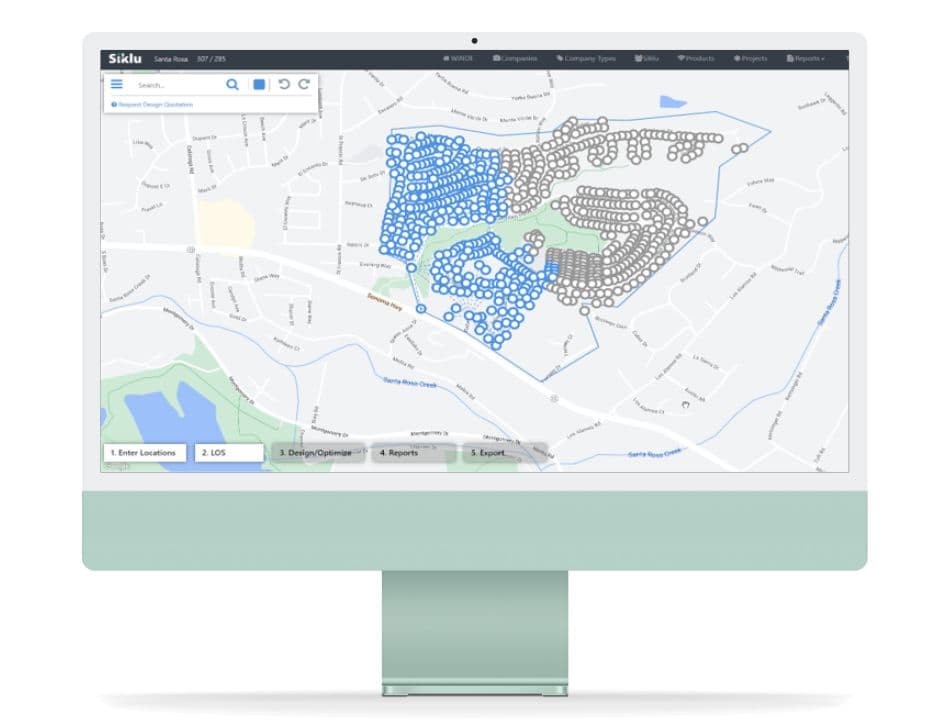Click the blue square selection tool

(259, 85)
